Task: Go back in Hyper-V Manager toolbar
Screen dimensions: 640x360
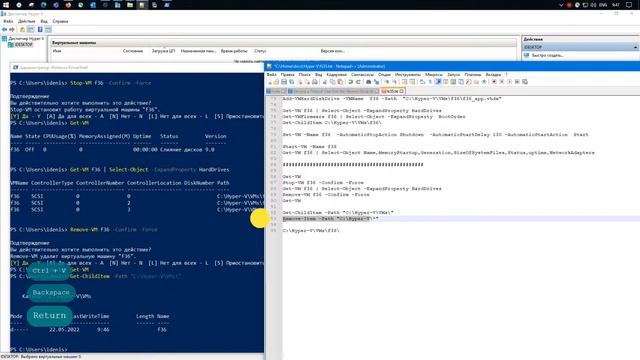Action: coord(4,29)
